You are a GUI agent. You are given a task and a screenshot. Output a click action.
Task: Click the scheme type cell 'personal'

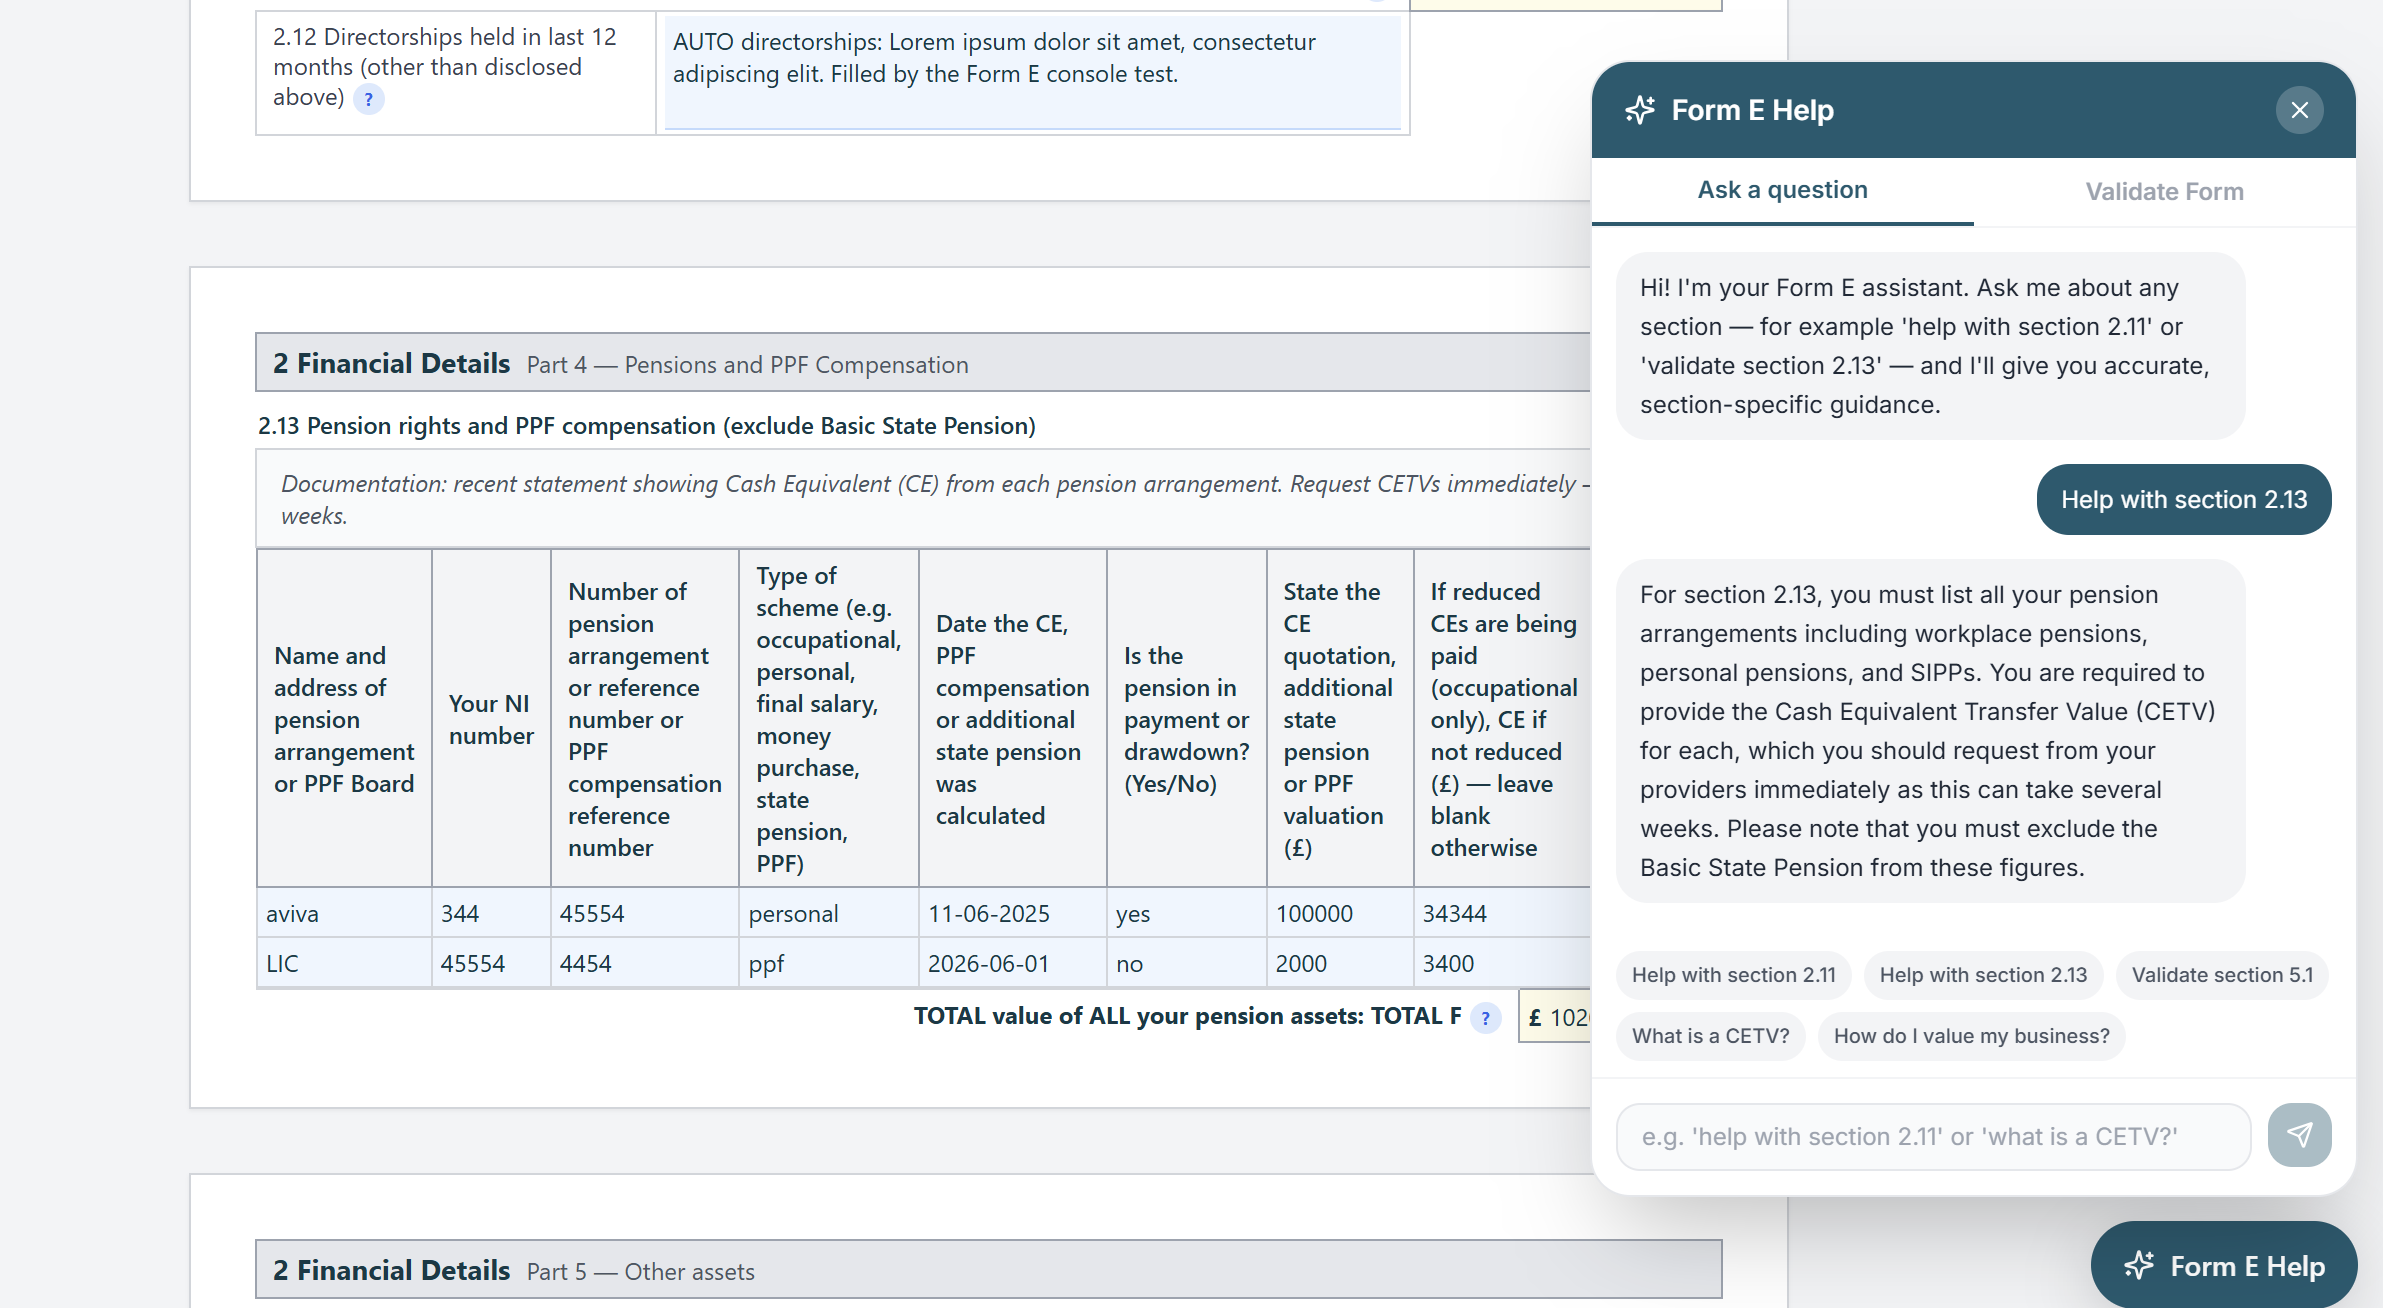point(829,913)
